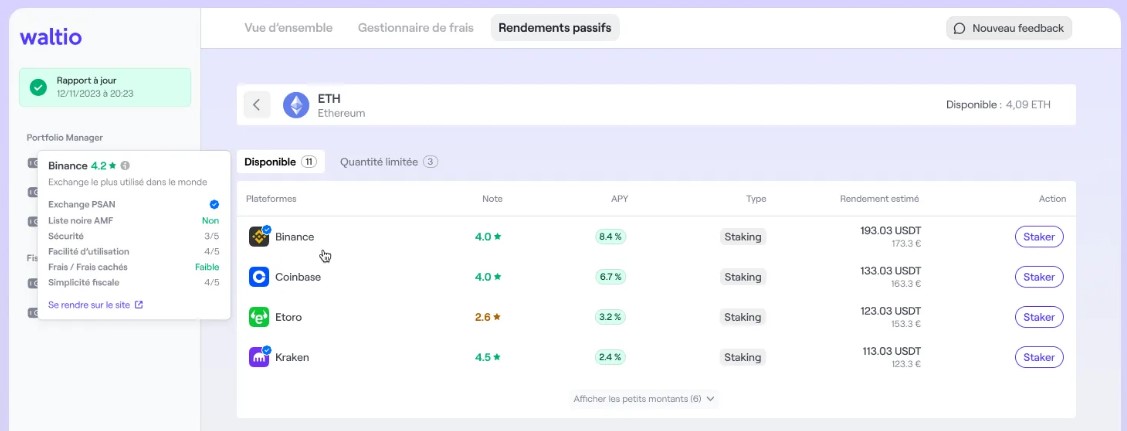Screen dimensions: 1127x431
Task: Click the Staking type tag for Kraken
Action: tap(742, 357)
